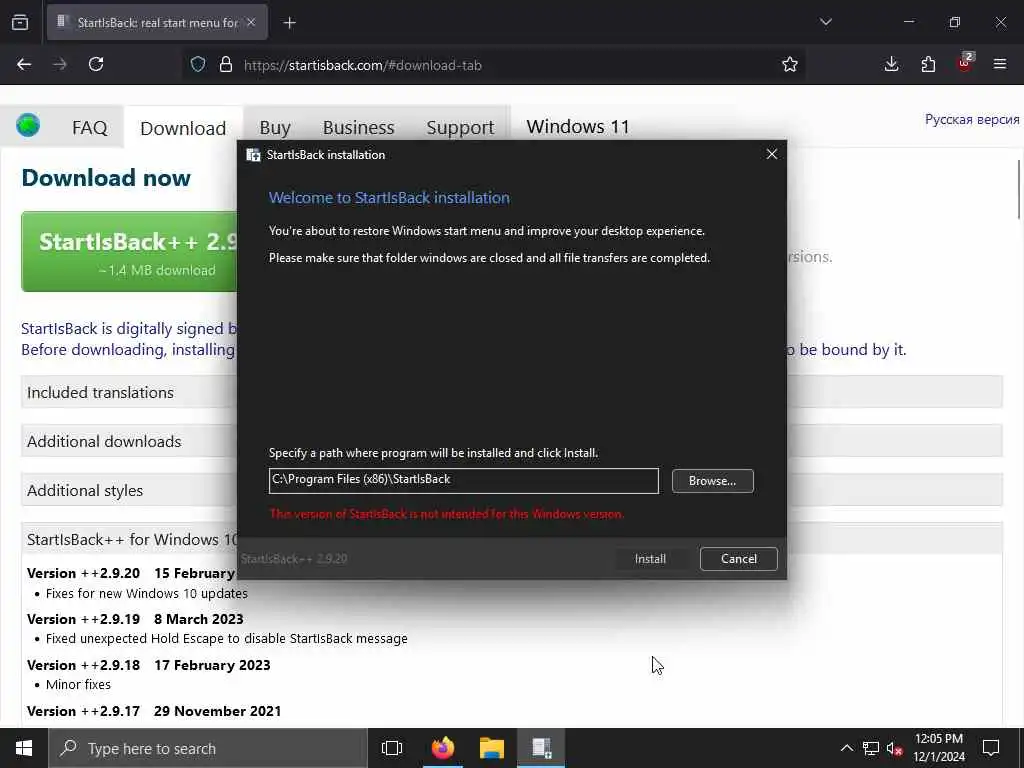This screenshot has width=1024, height=768.
Task: Open the tracking protection shield icon
Action: (x=198, y=64)
